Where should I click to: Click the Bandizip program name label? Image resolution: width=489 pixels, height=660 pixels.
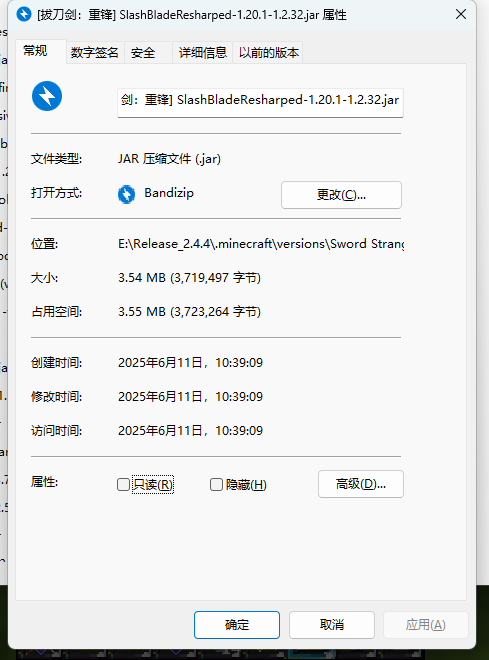pyautogui.click(x=169, y=193)
